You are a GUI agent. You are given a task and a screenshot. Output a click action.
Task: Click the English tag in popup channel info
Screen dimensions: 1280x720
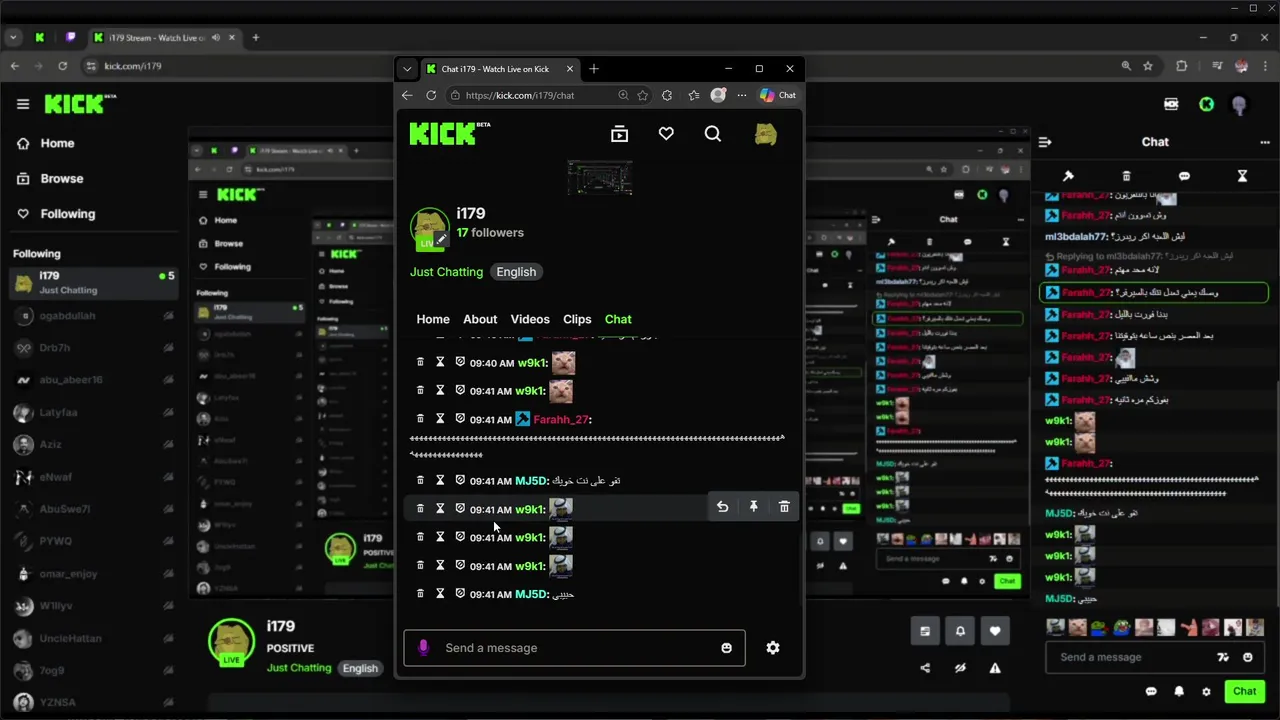[516, 272]
